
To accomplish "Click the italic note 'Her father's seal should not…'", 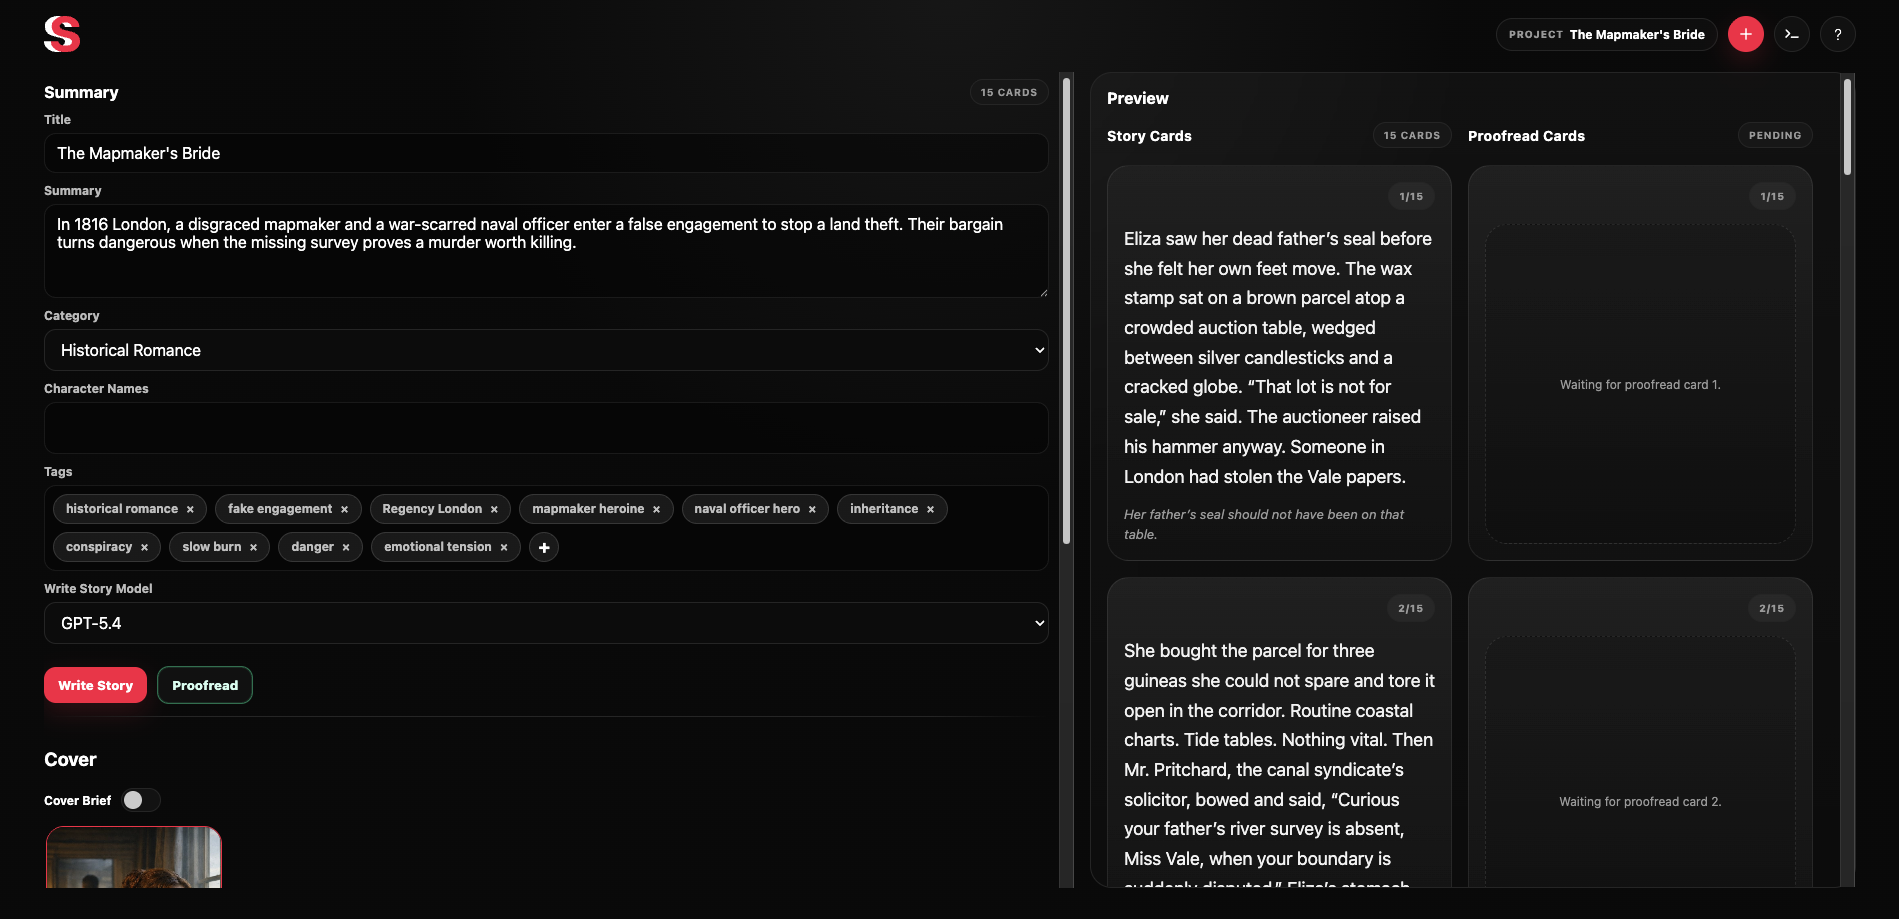I will [x=1264, y=524].
